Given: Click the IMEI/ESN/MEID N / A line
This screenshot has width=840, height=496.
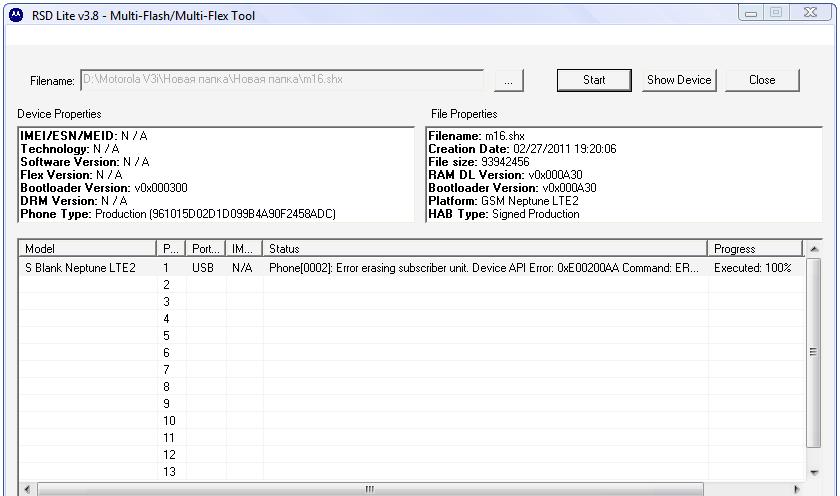Looking at the screenshot, I should tap(84, 136).
